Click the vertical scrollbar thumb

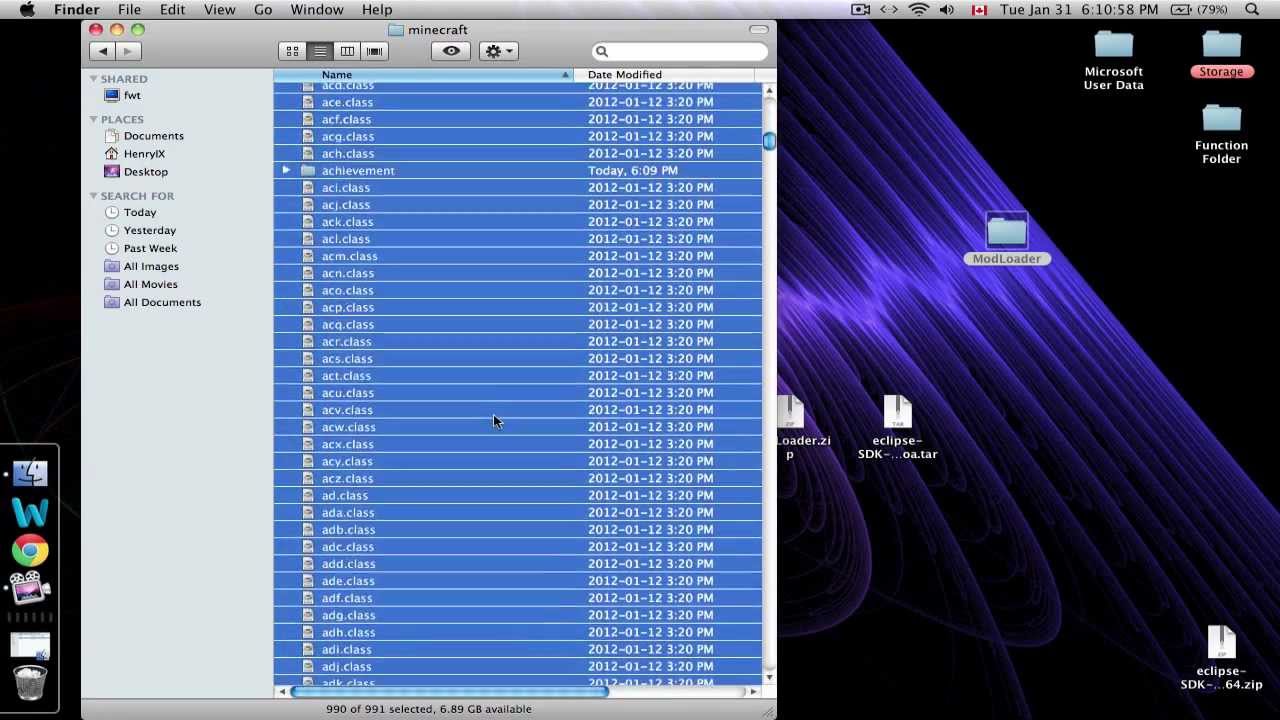tap(769, 141)
